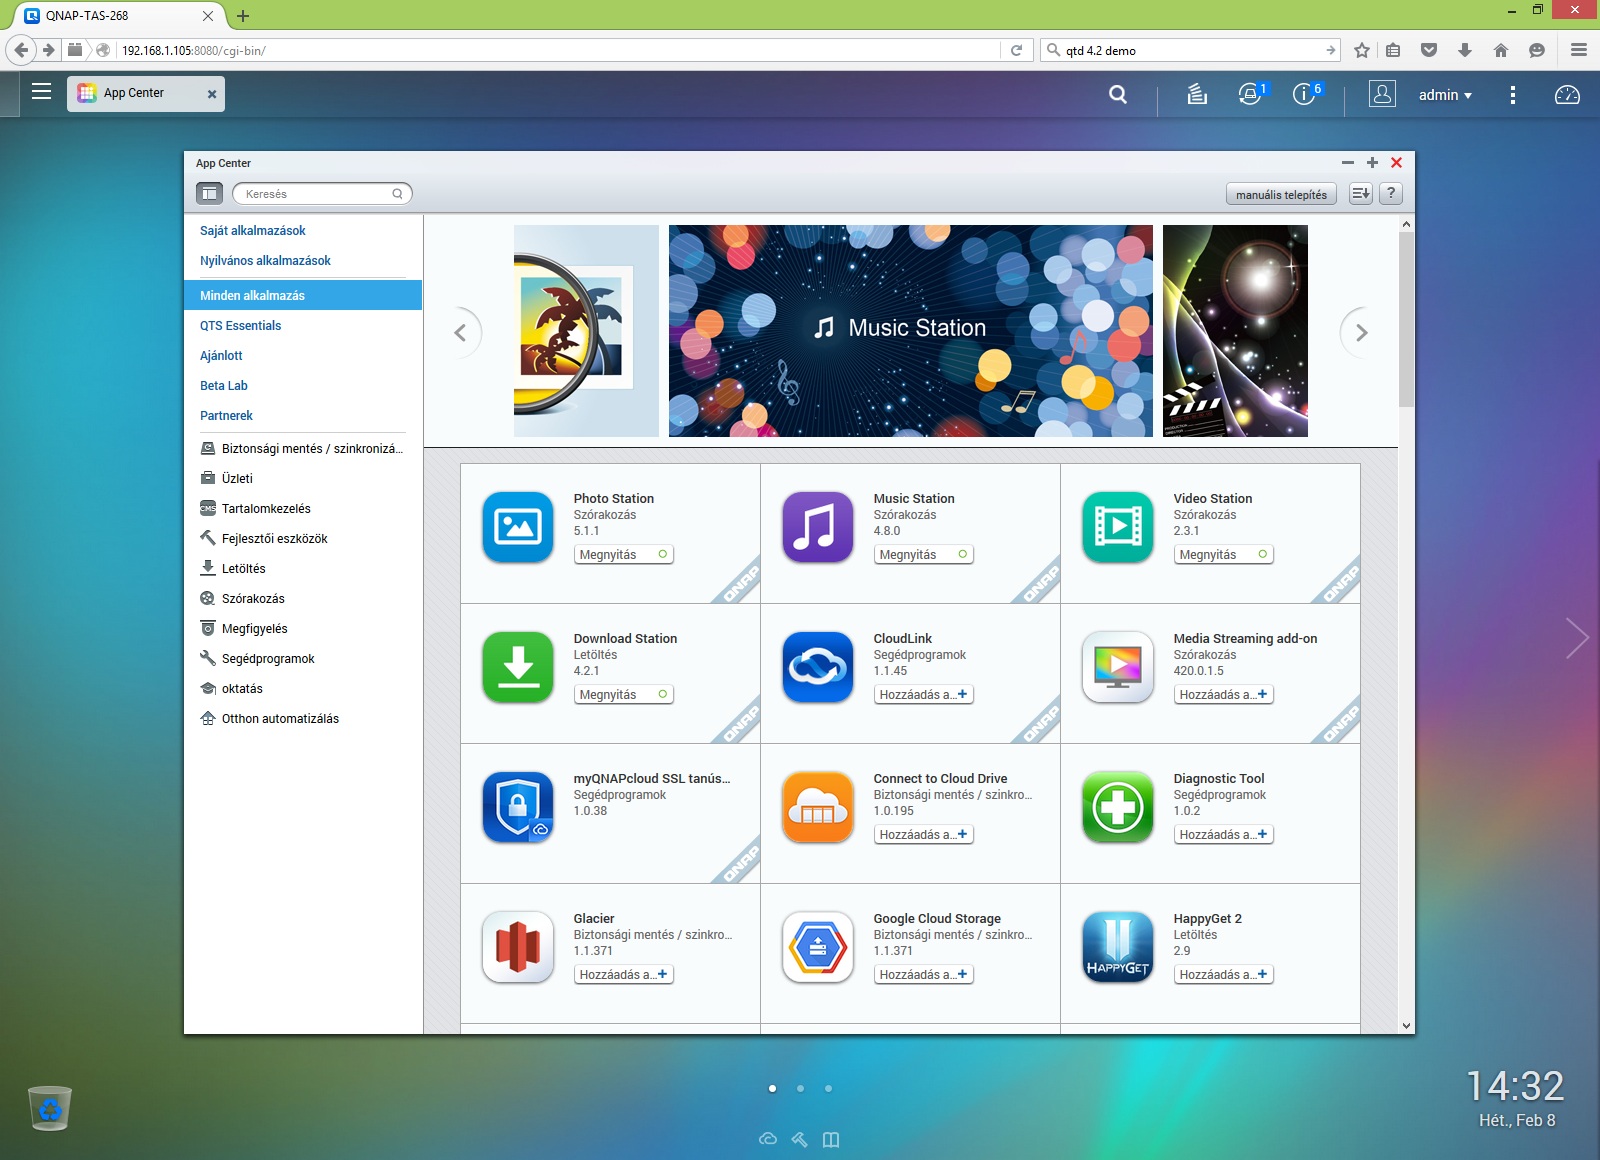Click the Diagnostic Tool app icon
This screenshot has width=1600, height=1160.
point(1118,807)
